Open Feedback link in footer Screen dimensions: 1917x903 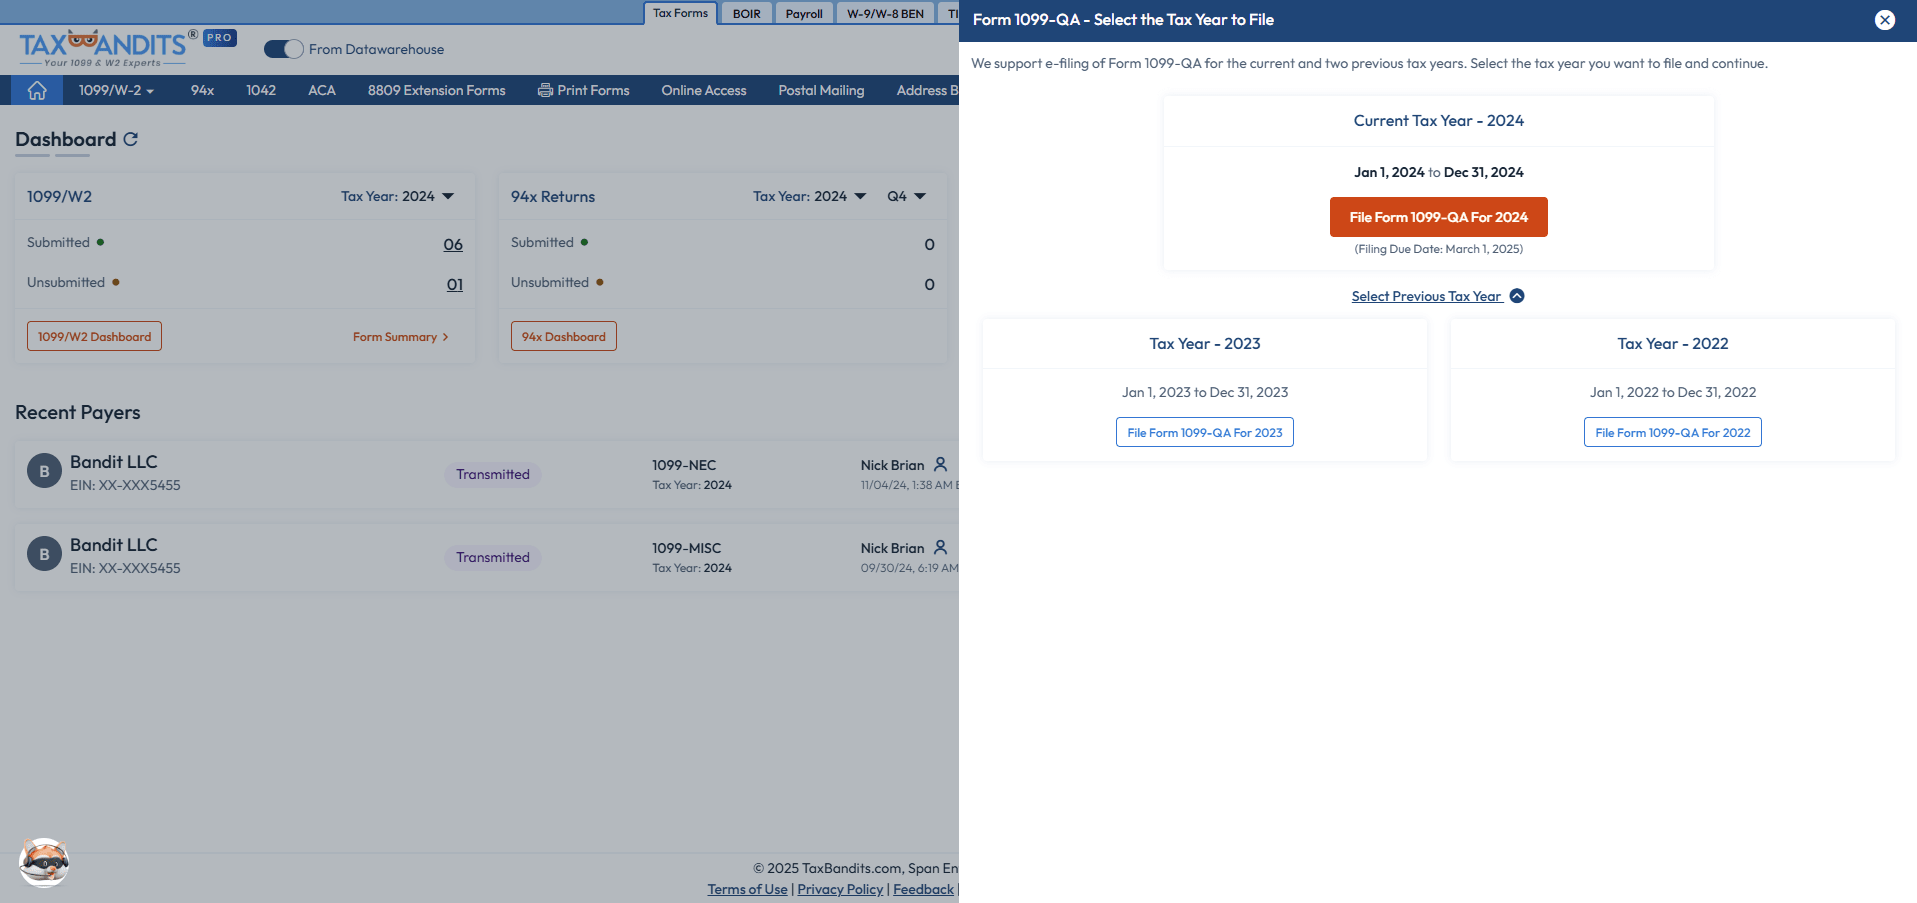coord(923,889)
